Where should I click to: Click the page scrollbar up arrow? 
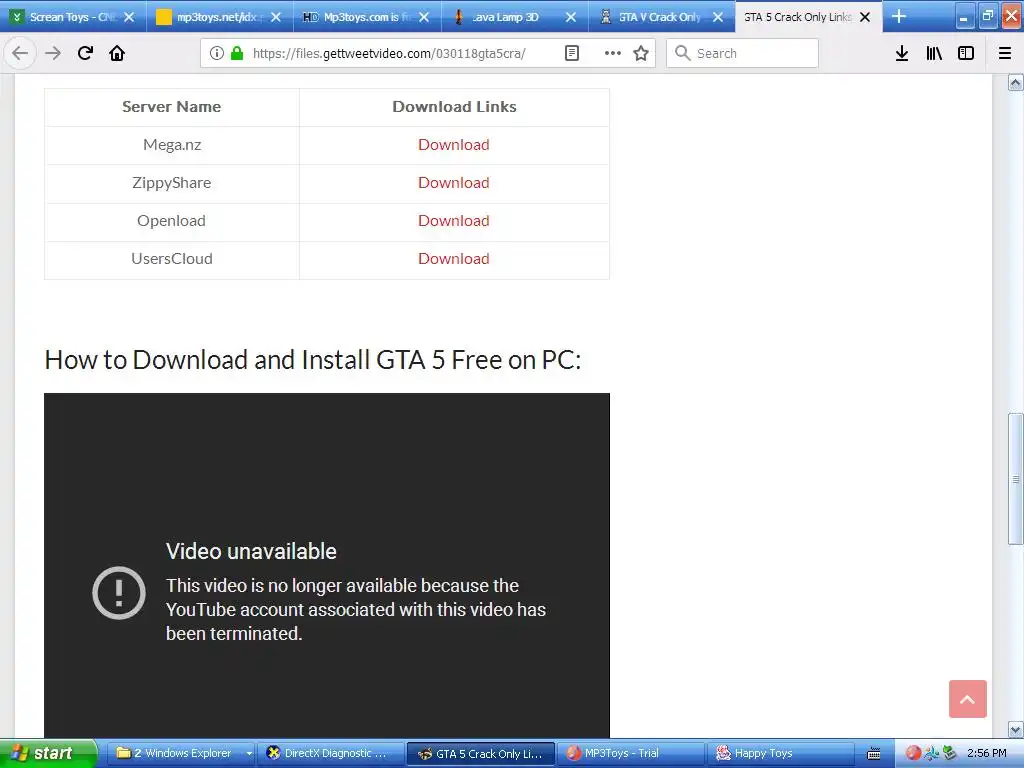(1016, 82)
